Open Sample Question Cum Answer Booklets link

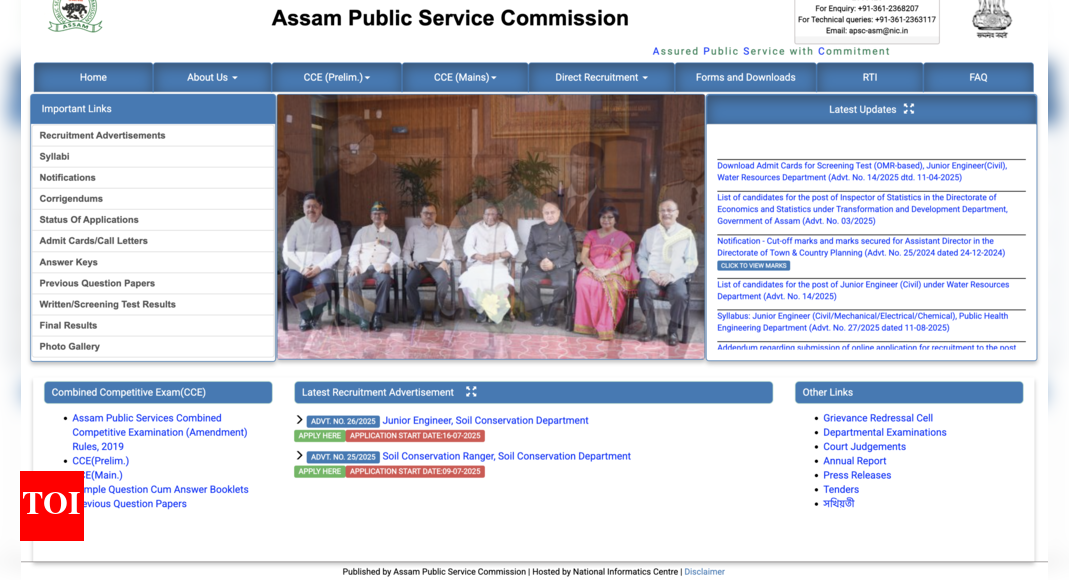[166, 489]
